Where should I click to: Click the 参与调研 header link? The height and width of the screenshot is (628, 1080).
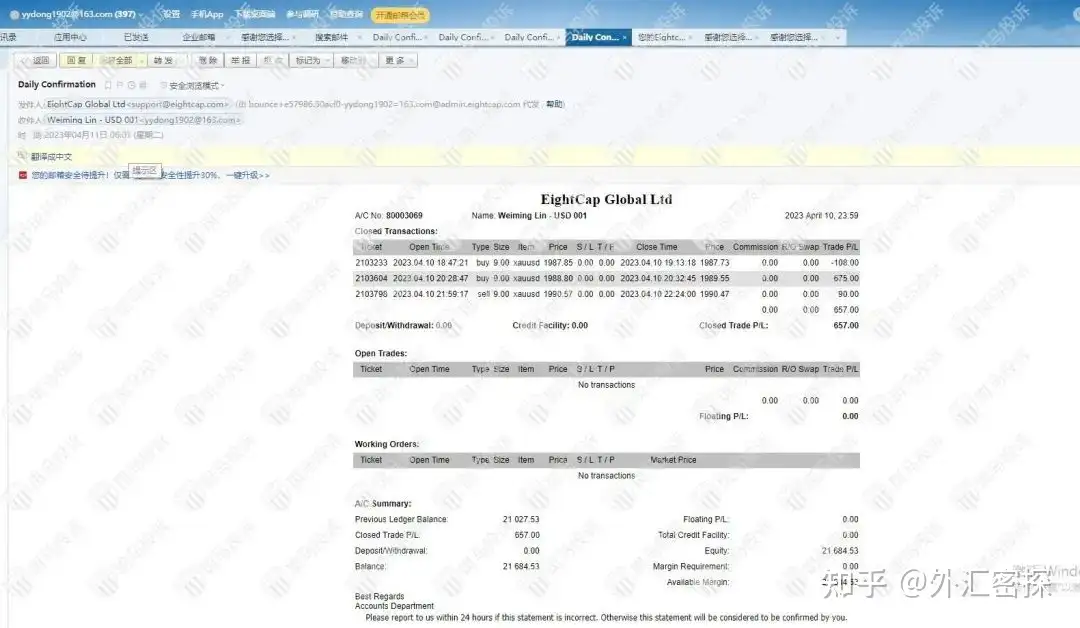click(302, 14)
